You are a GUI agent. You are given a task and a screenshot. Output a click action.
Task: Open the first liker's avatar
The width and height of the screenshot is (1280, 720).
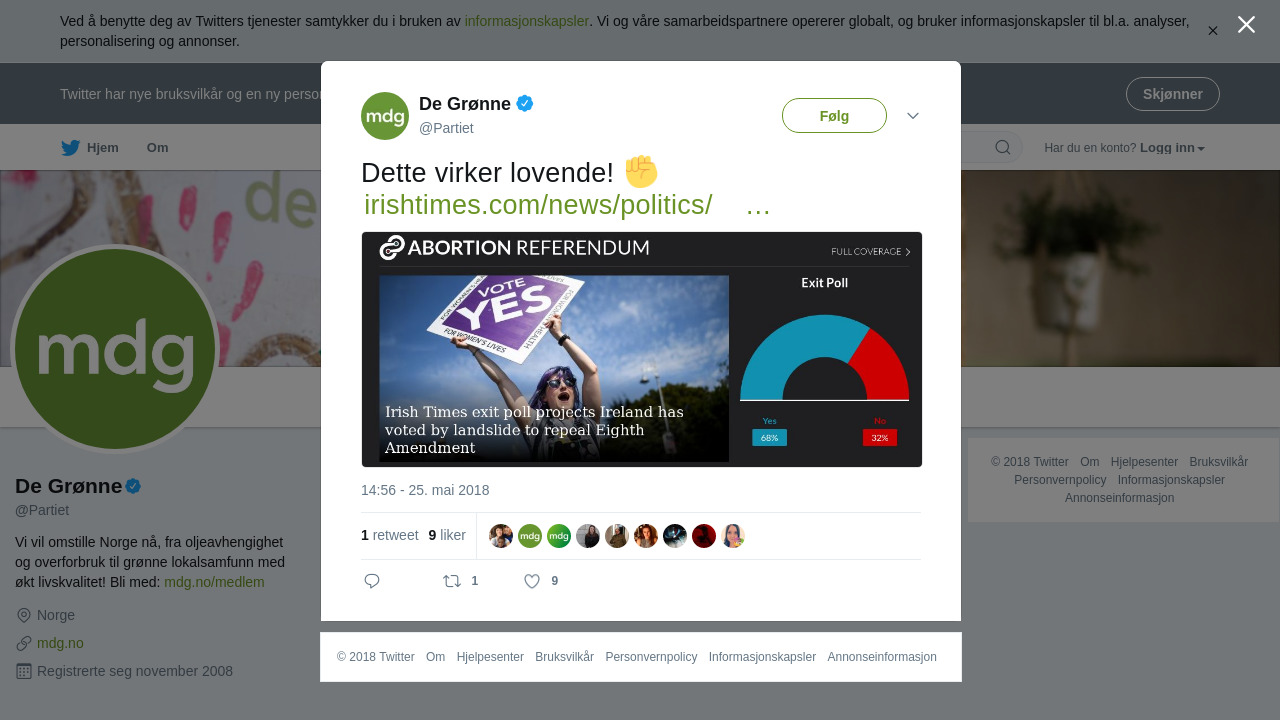point(501,536)
